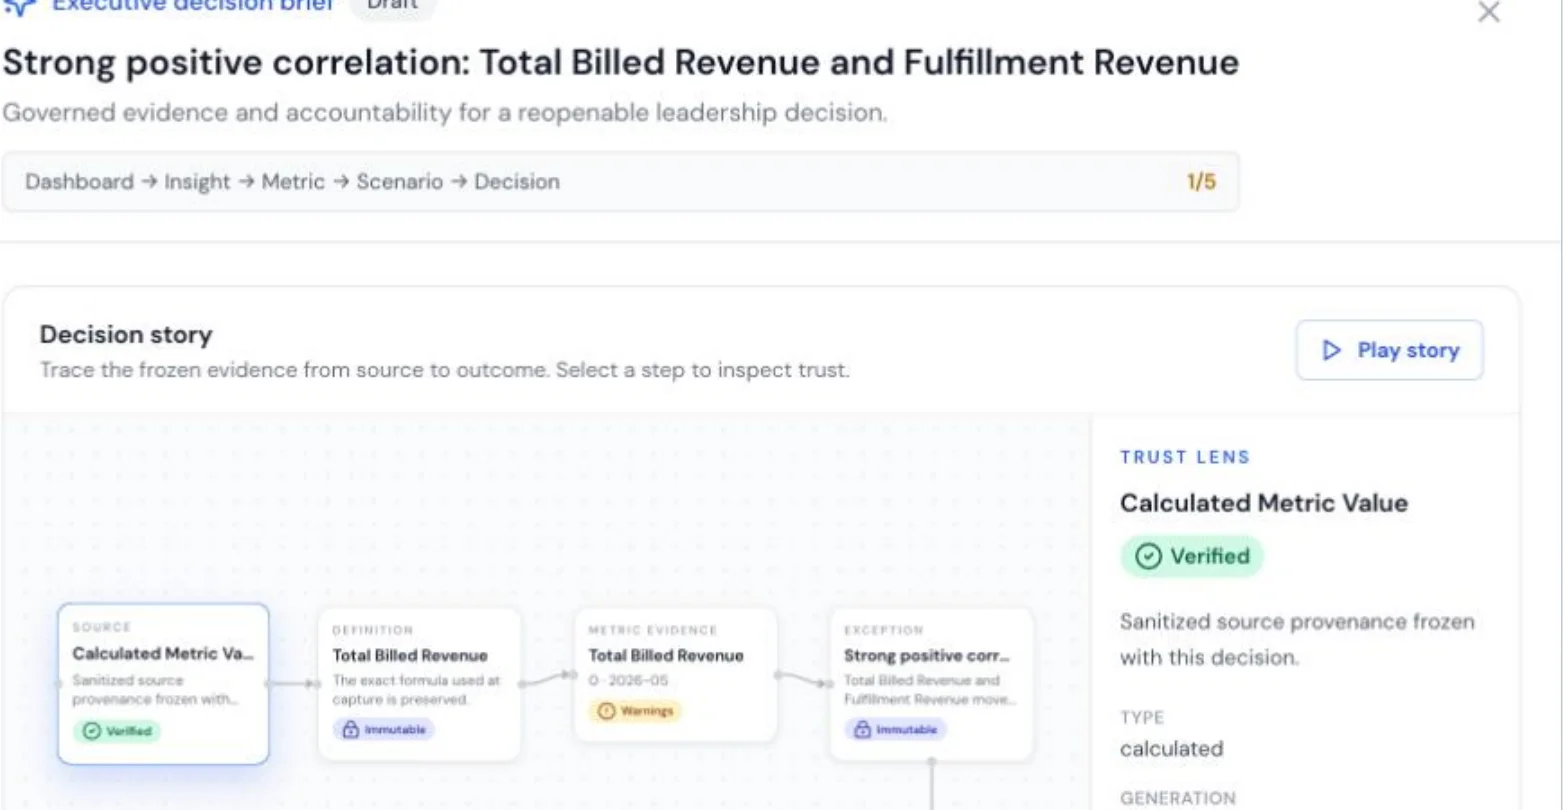Click the "Strong positive correlation" dialog title
This screenshot has height=810, width=1563.
point(620,63)
